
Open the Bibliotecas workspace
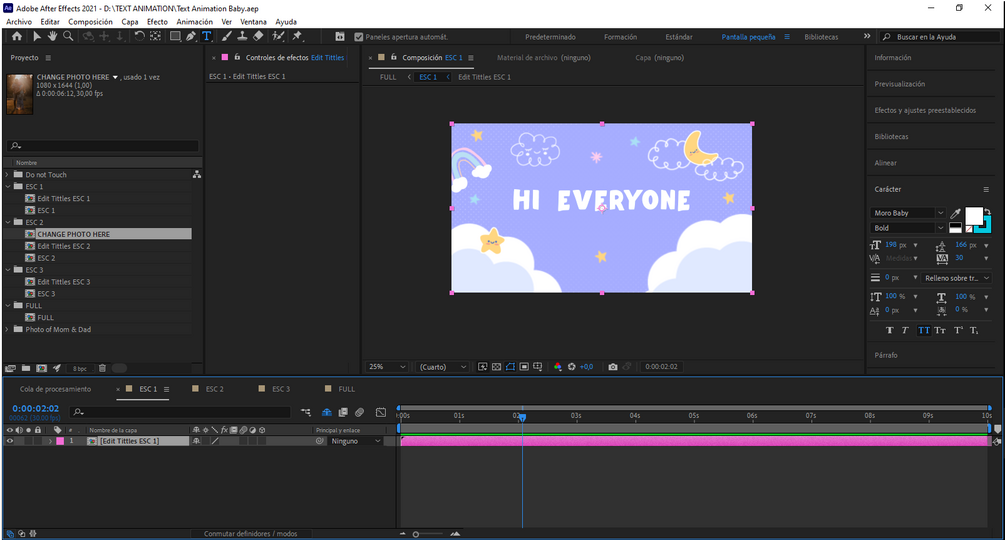(x=821, y=37)
